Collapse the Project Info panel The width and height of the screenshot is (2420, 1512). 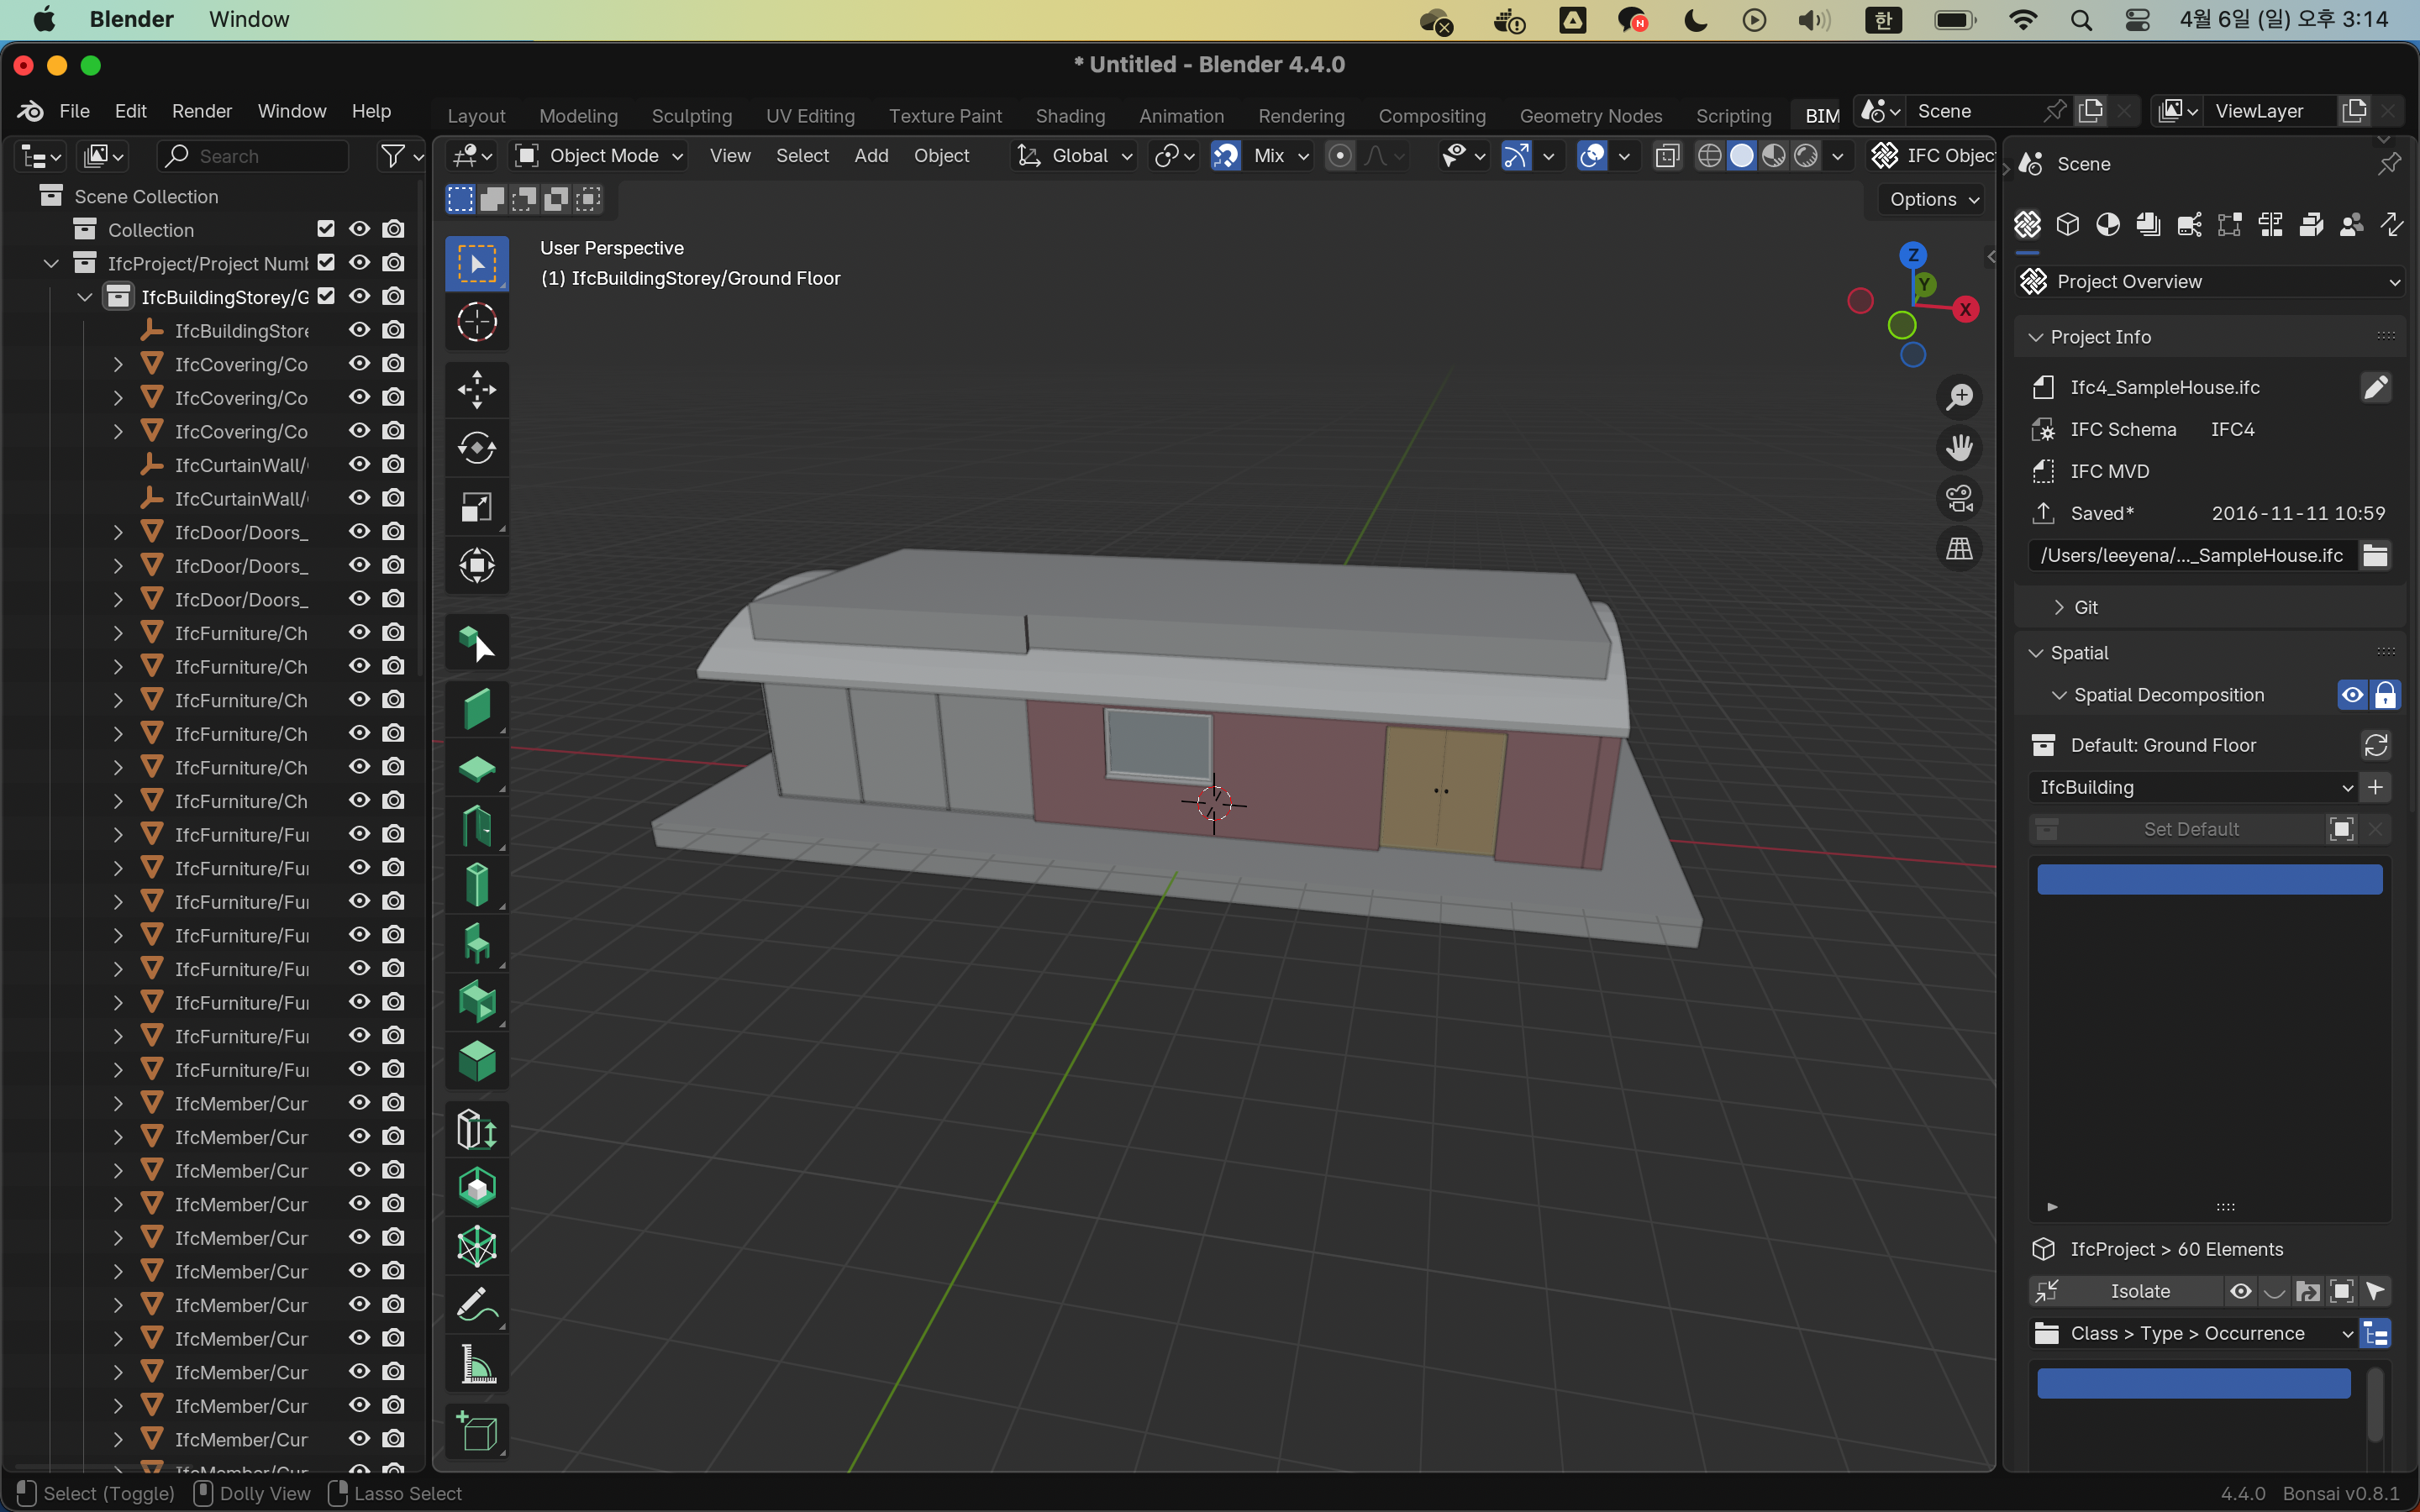(x=2100, y=337)
